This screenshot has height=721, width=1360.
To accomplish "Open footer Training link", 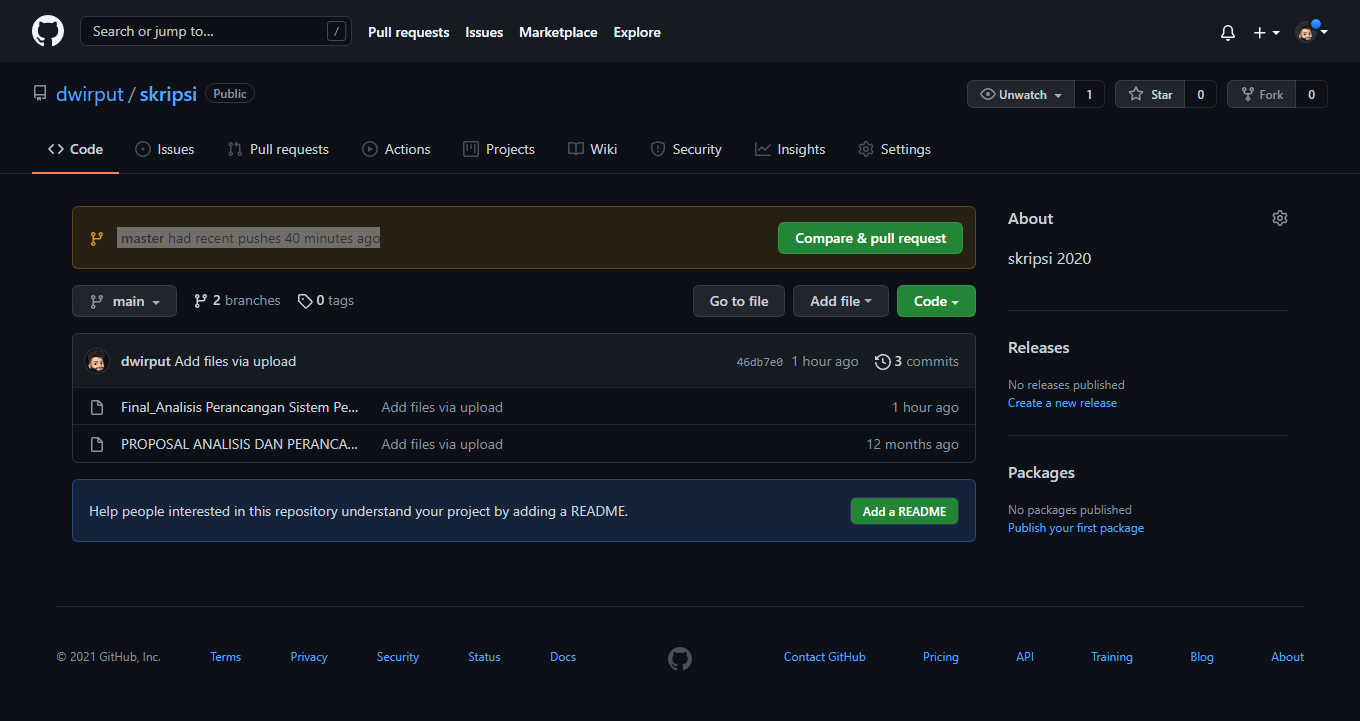I will pyautogui.click(x=1112, y=657).
